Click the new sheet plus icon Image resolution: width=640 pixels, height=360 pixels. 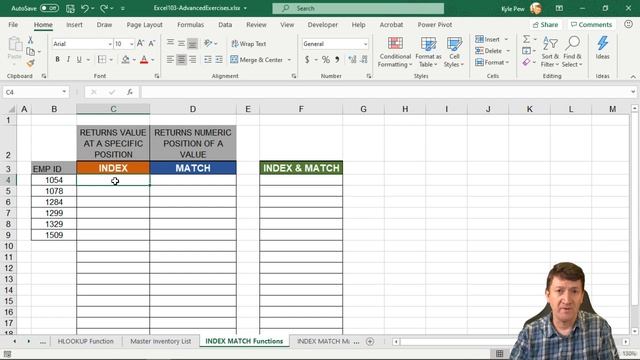(x=370, y=341)
